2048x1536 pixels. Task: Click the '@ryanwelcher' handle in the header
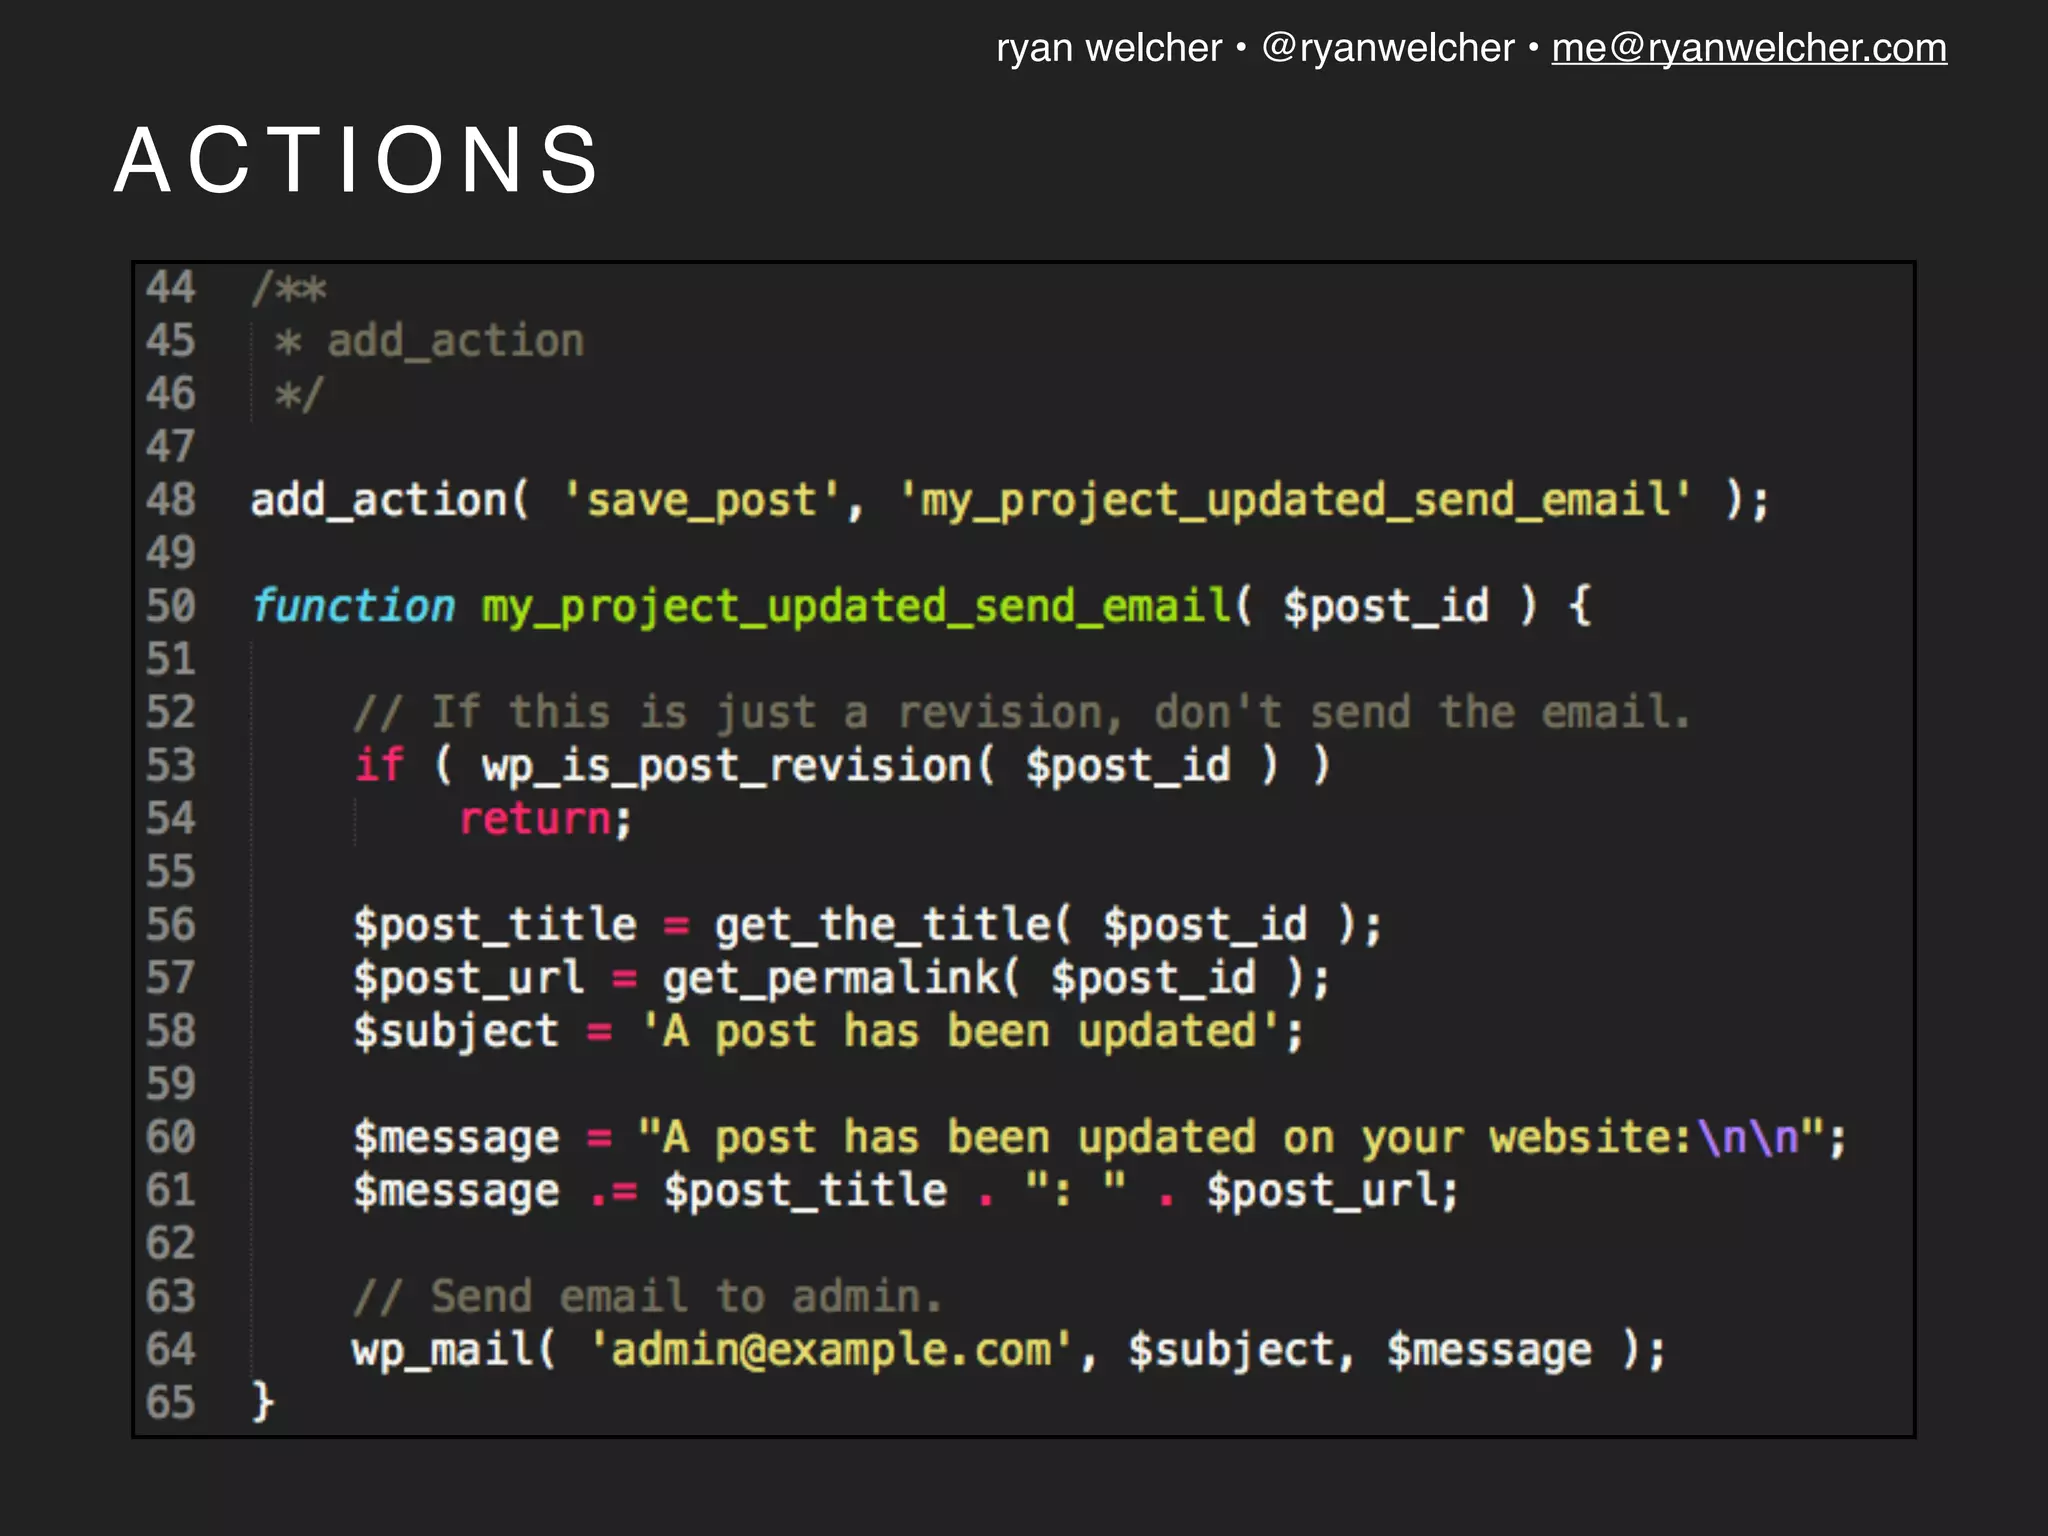[x=1388, y=48]
